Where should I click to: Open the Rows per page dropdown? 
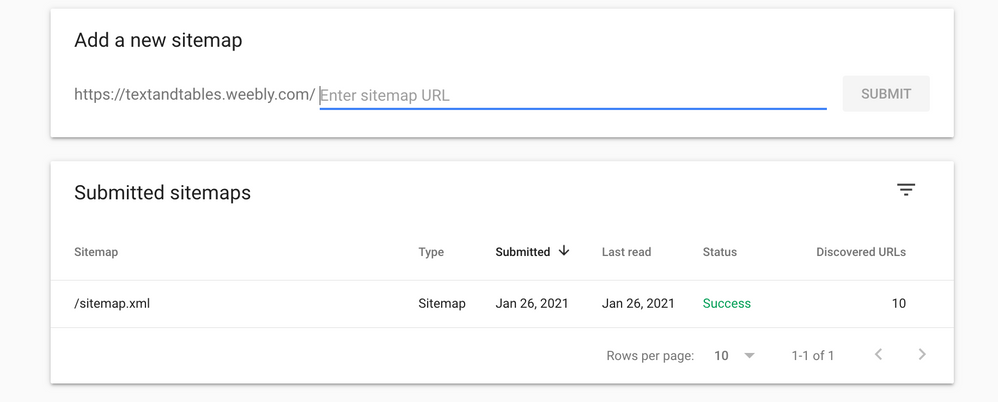coord(735,356)
